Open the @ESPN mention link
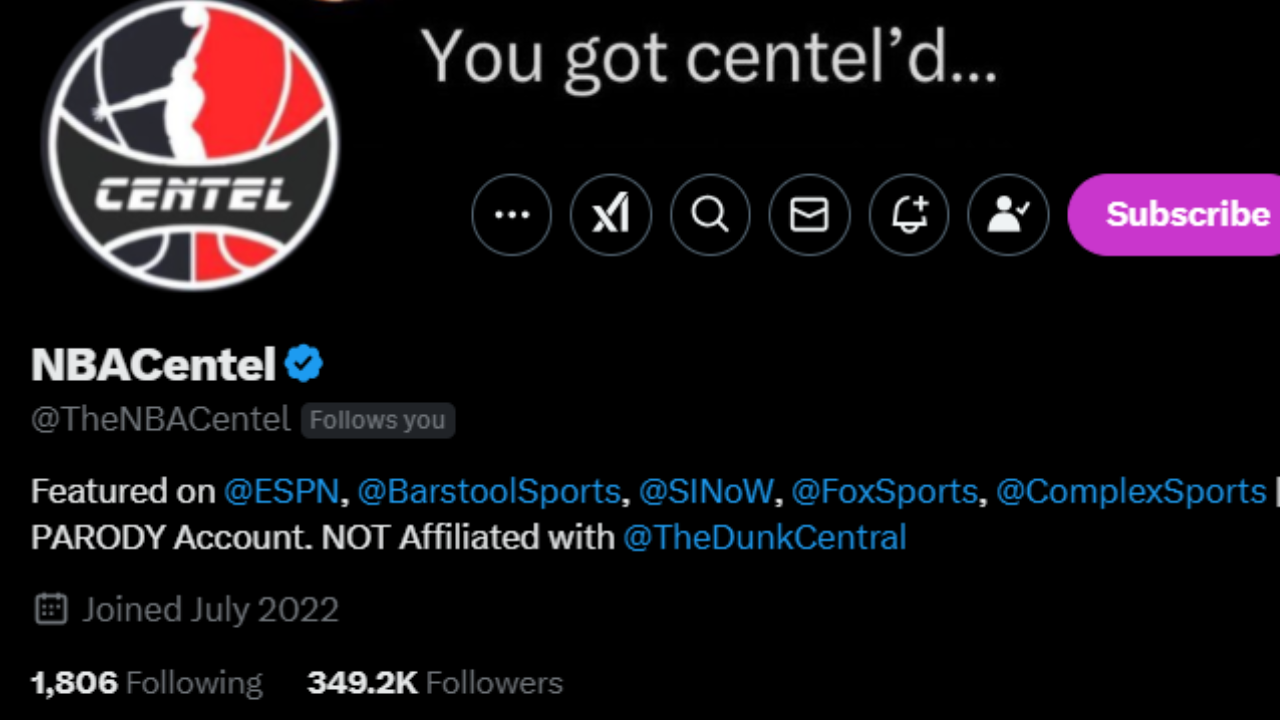 pyautogui.click(x=281, y=491)
